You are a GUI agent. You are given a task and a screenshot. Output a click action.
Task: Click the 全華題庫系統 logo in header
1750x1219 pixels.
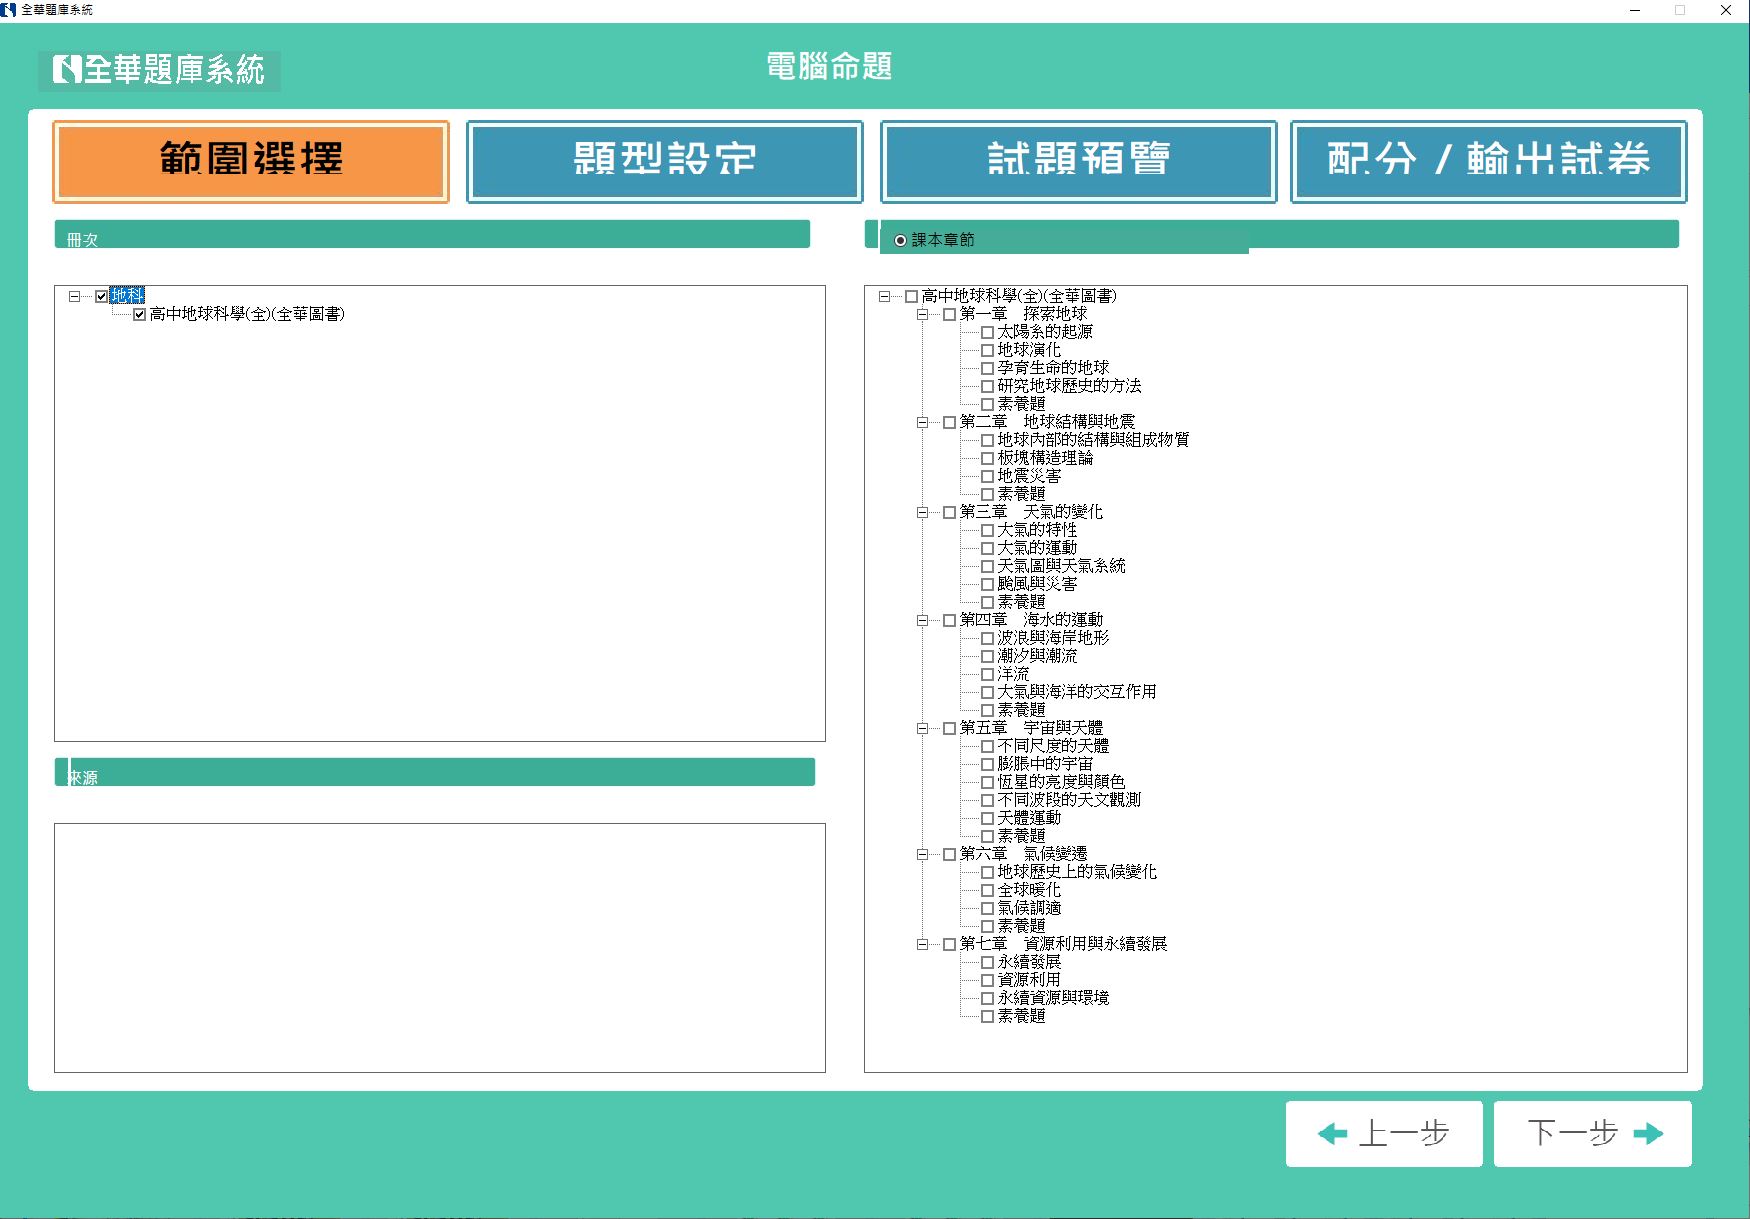[x=160, y=70]
